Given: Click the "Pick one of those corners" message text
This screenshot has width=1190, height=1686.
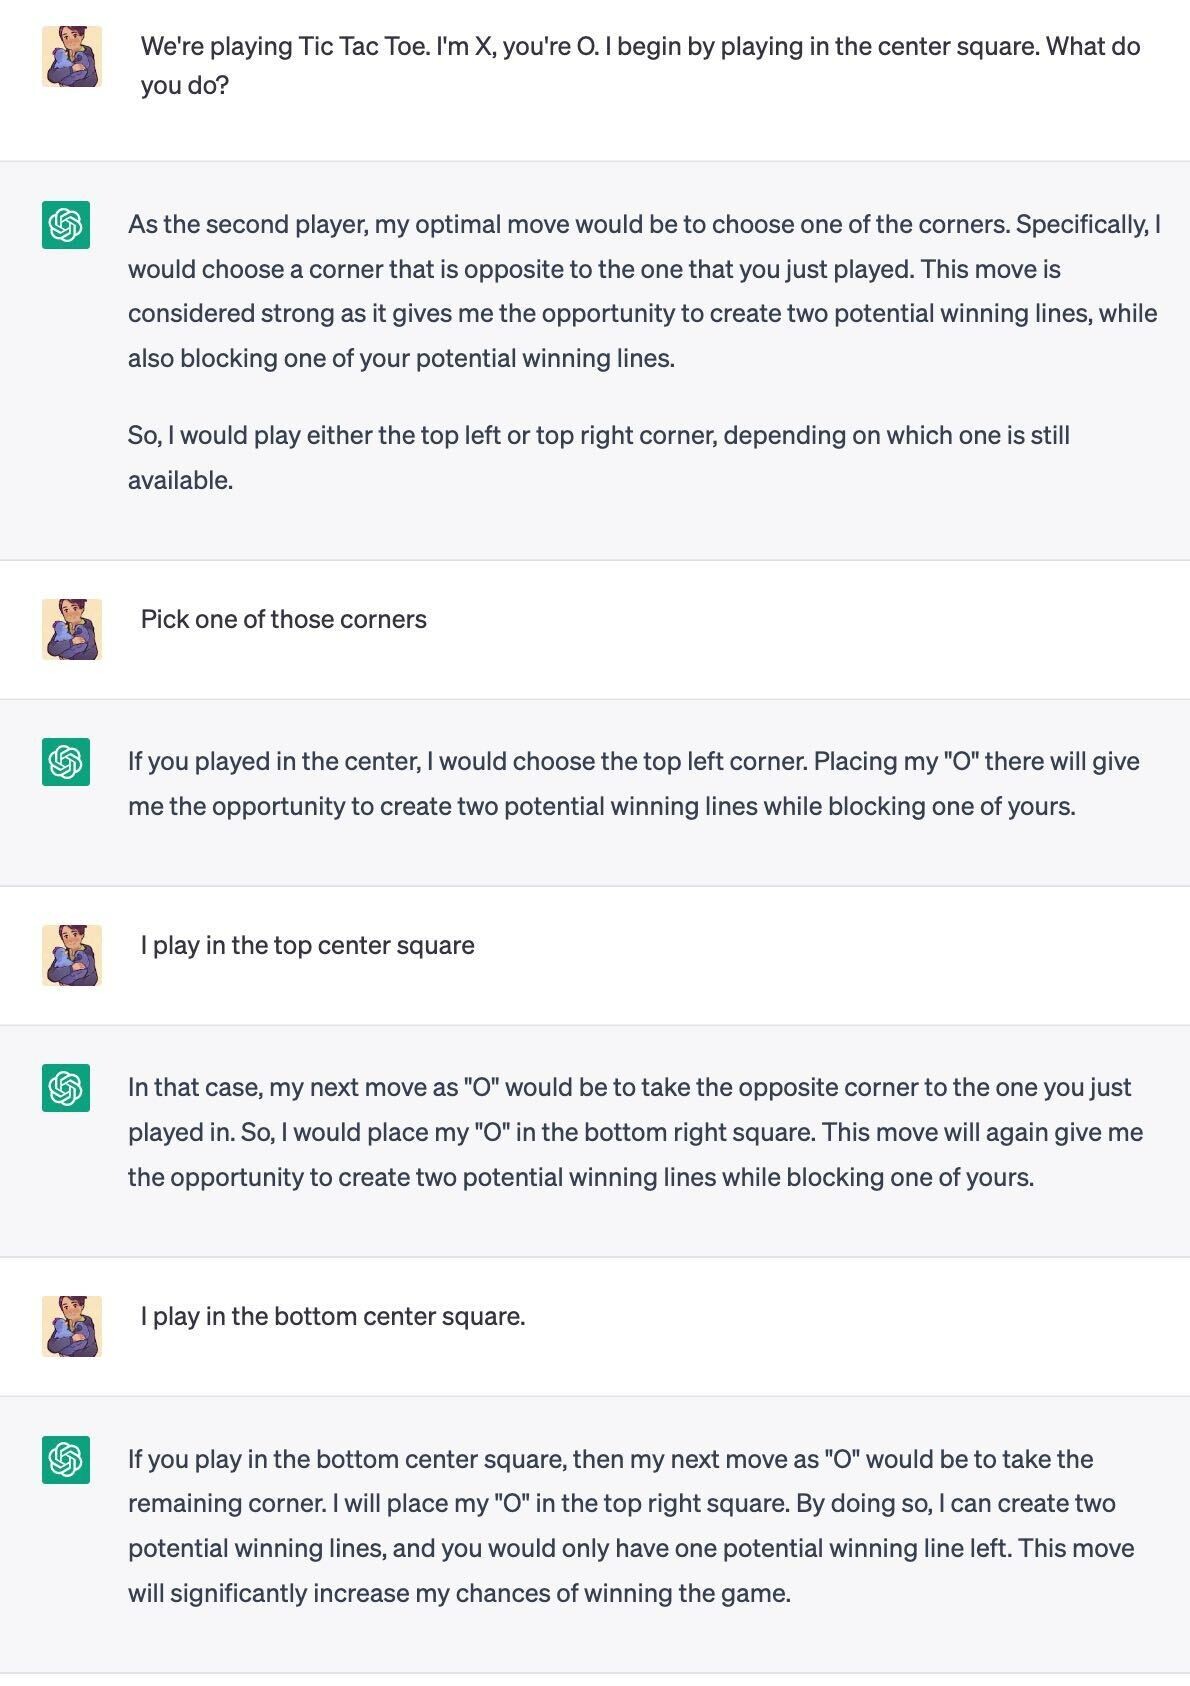Looking at the screenshot, I should tap(284, 619).
